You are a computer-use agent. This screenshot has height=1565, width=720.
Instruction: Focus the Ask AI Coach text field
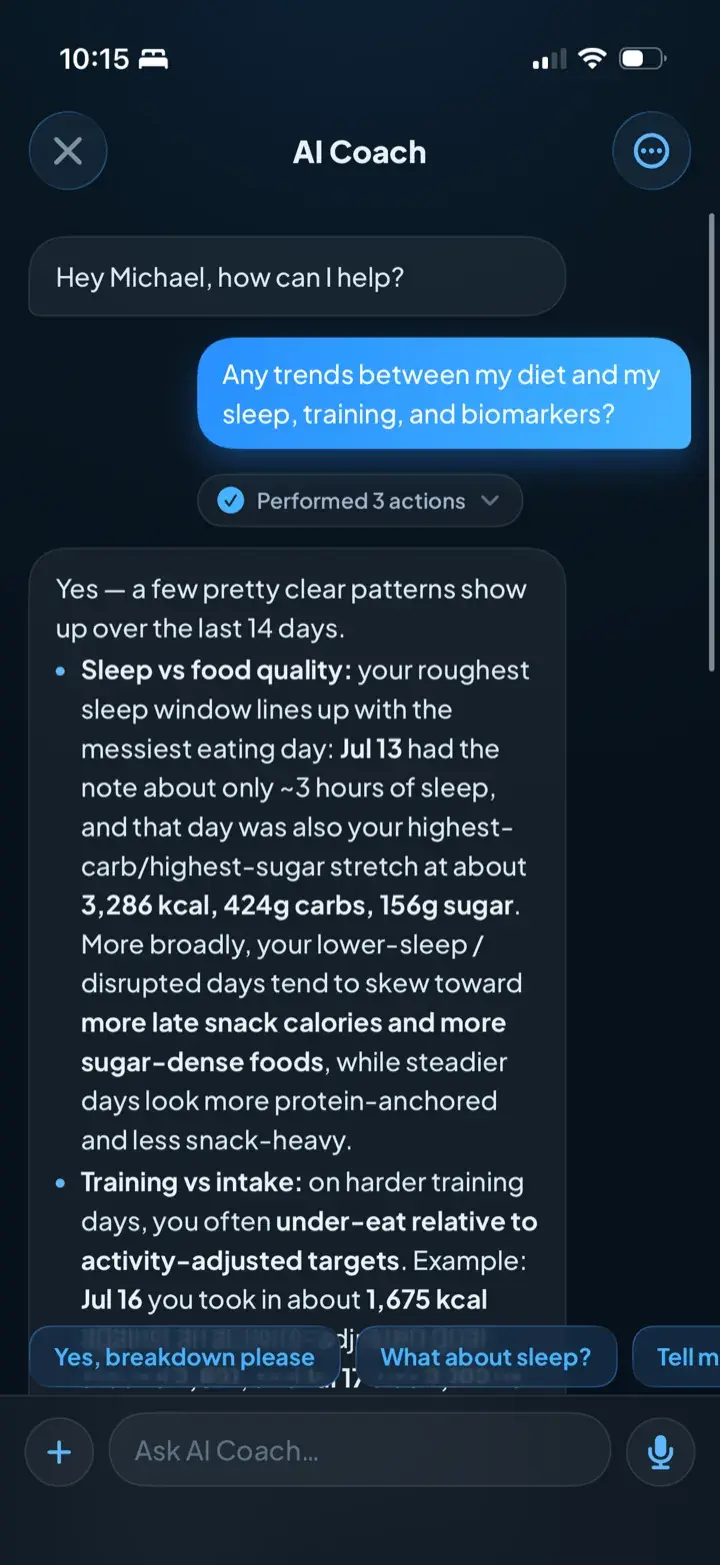coord(359,1450)
